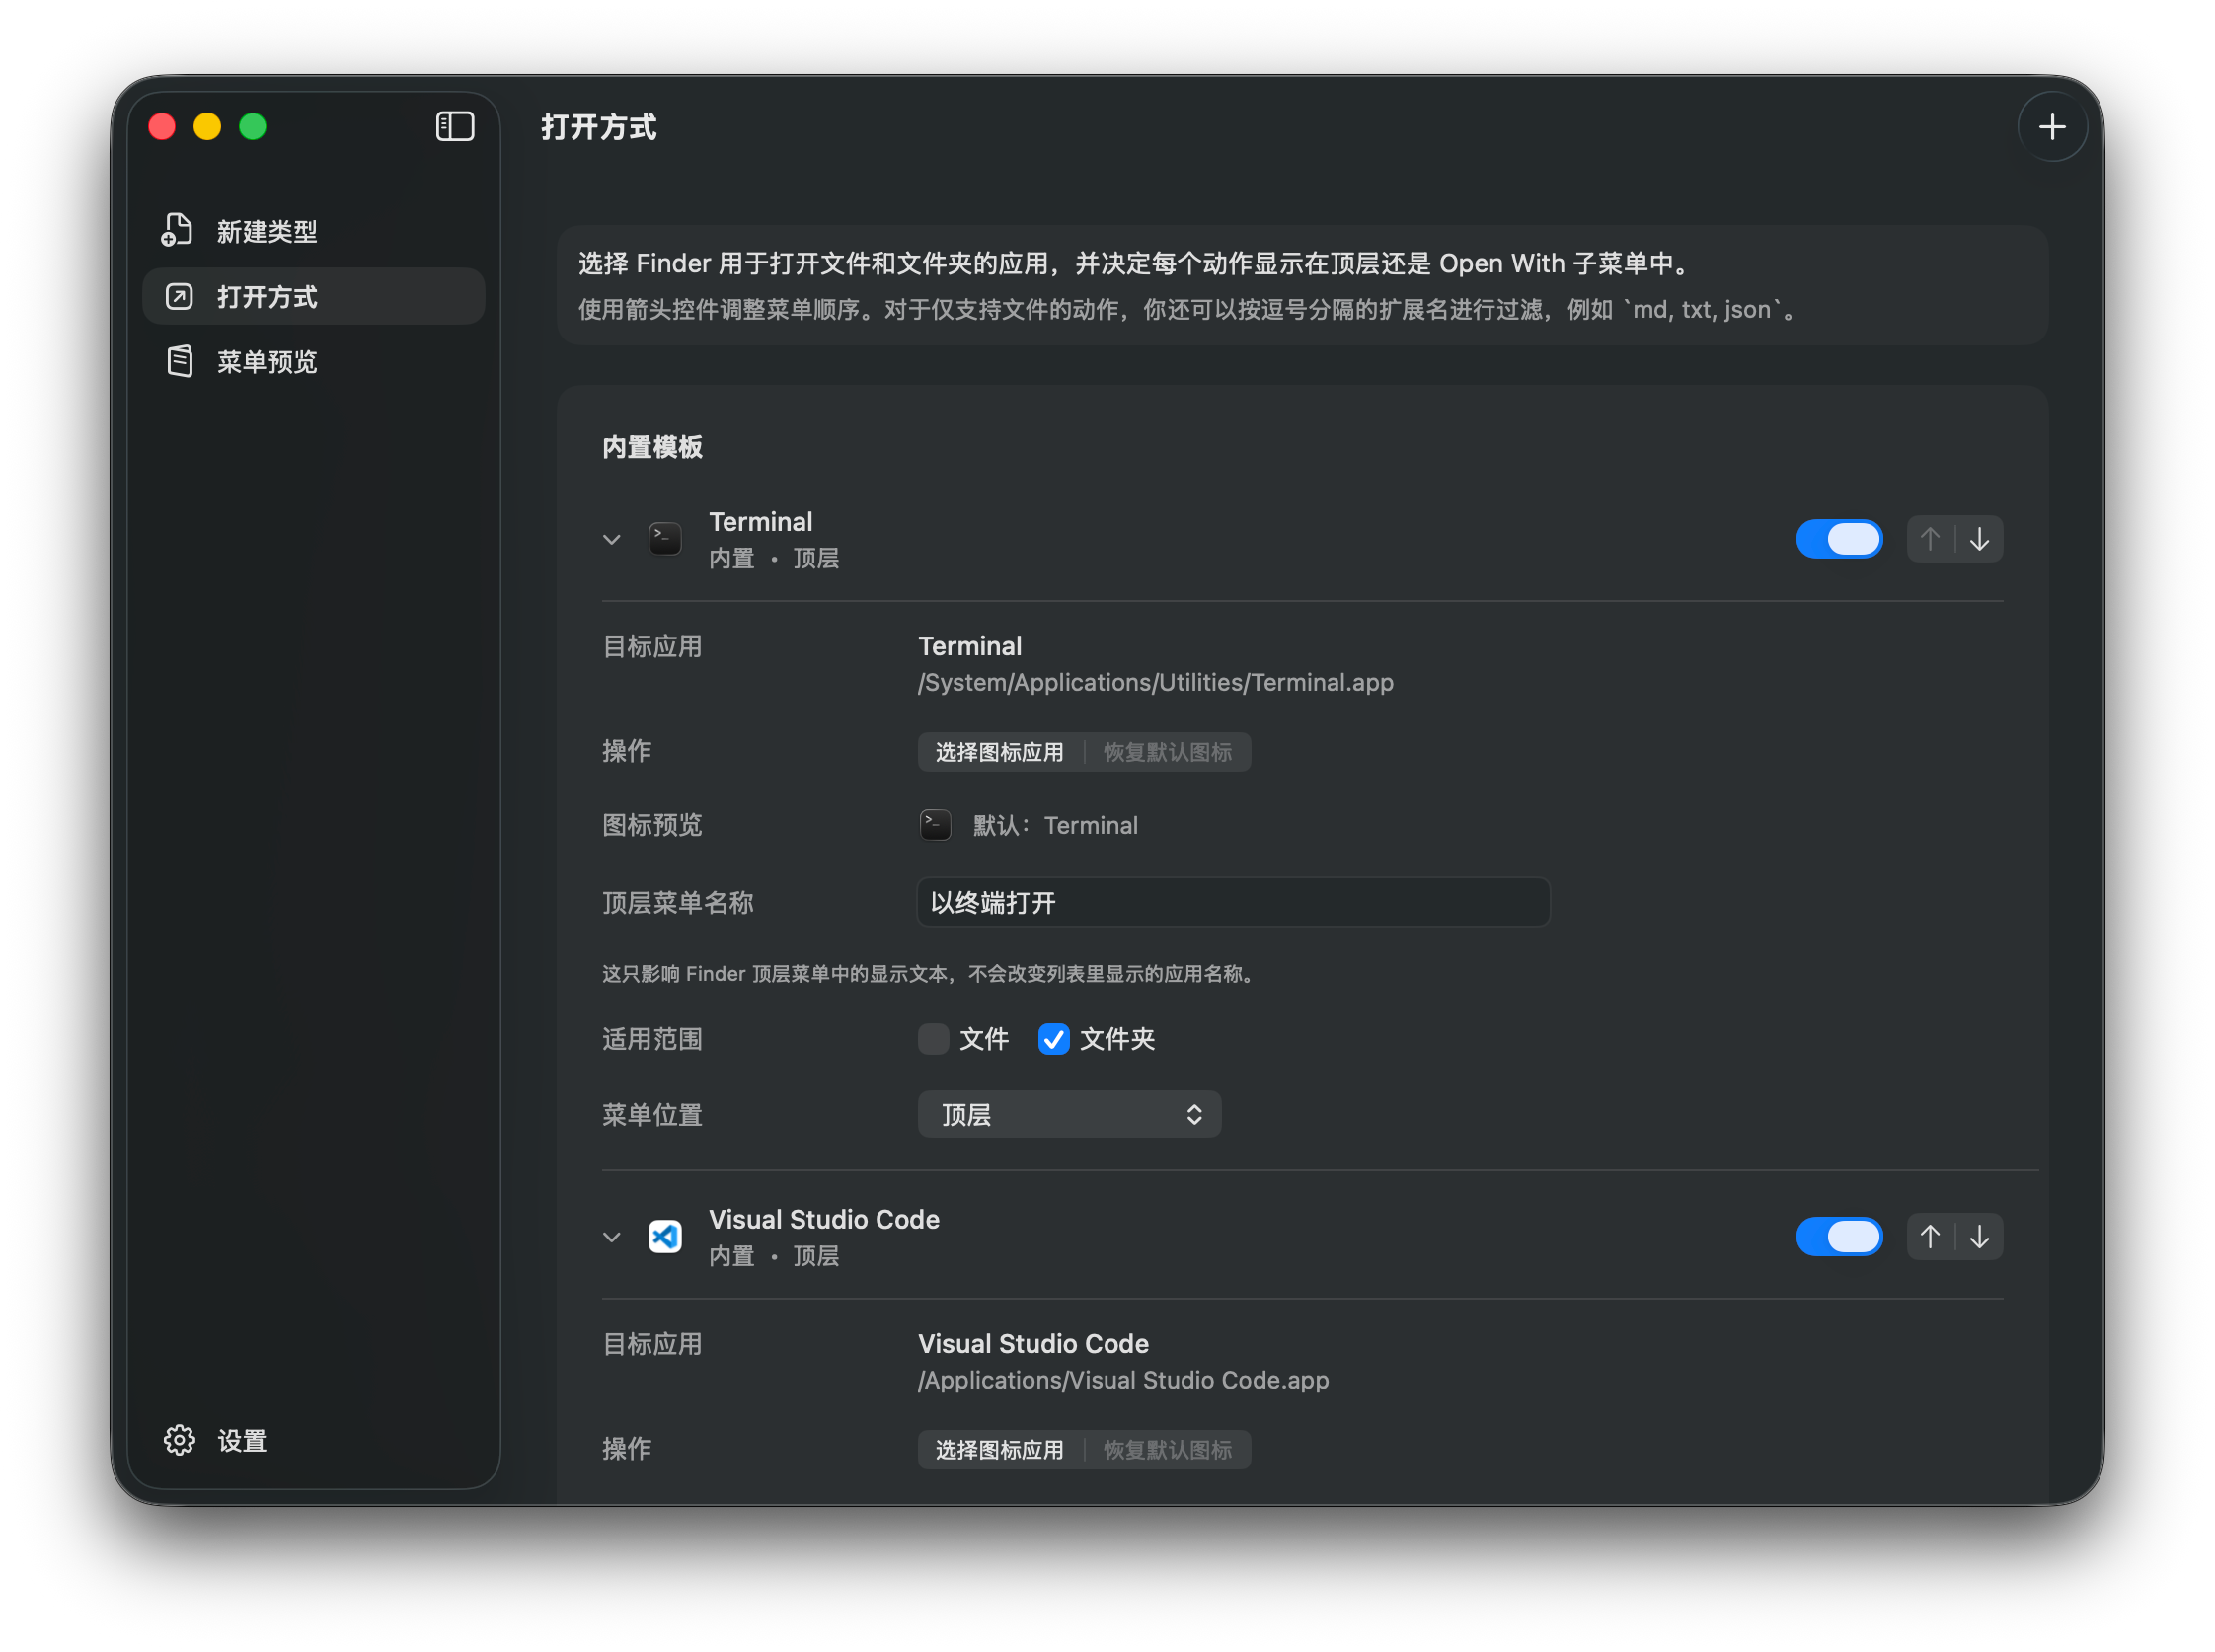
Task: Click the 新建类型 document icon
Action: (178, 230)
